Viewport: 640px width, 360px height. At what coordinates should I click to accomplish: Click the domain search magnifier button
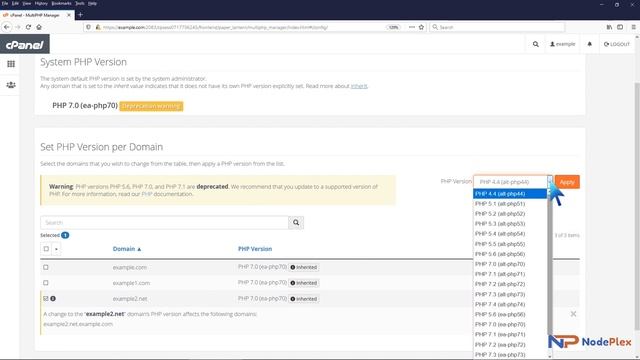pos(296,222)
